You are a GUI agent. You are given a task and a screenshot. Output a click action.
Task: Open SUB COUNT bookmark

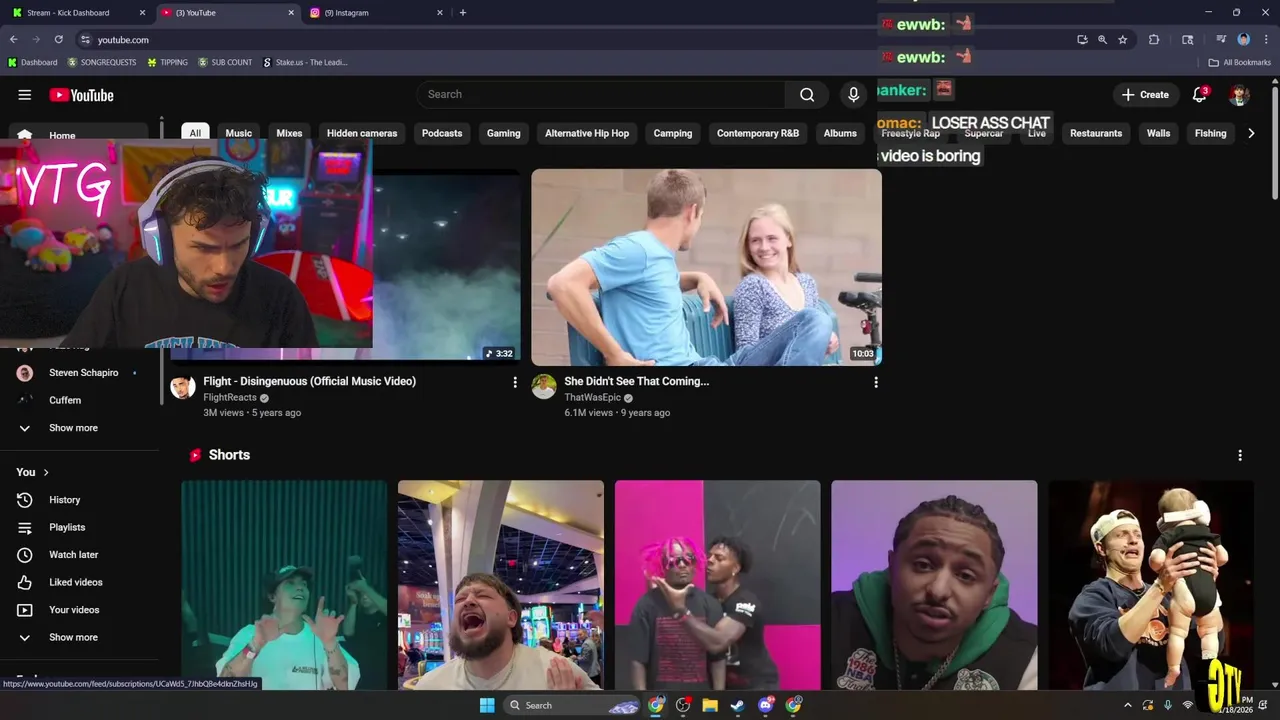pyautogui.click(x=225, y=62)
